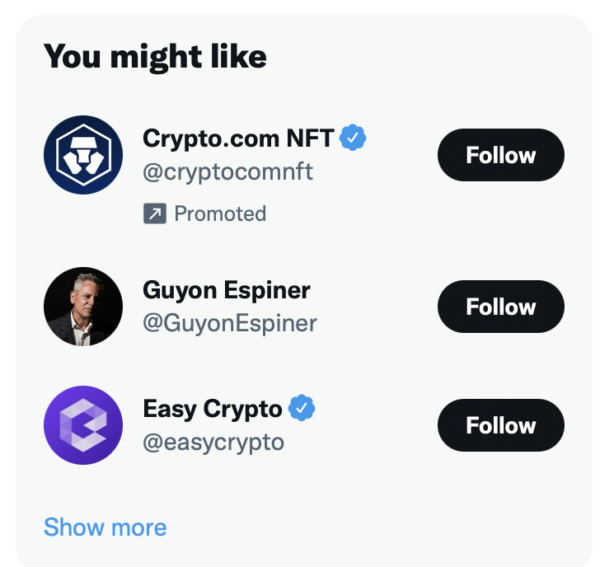Screen dimensions: 600x567
Task: Click the verified badge beside Crypto.com NFT
Action: click(353, 138)
